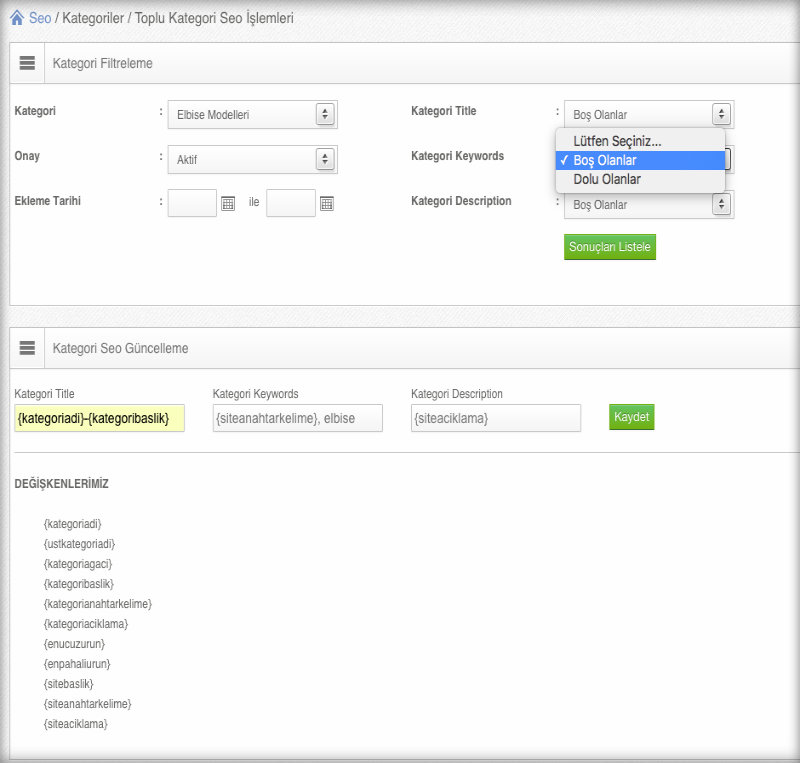Focus the Kategori Keywords input field
Viewport: 800px width, 763px height.
click(x=297, y=418)
